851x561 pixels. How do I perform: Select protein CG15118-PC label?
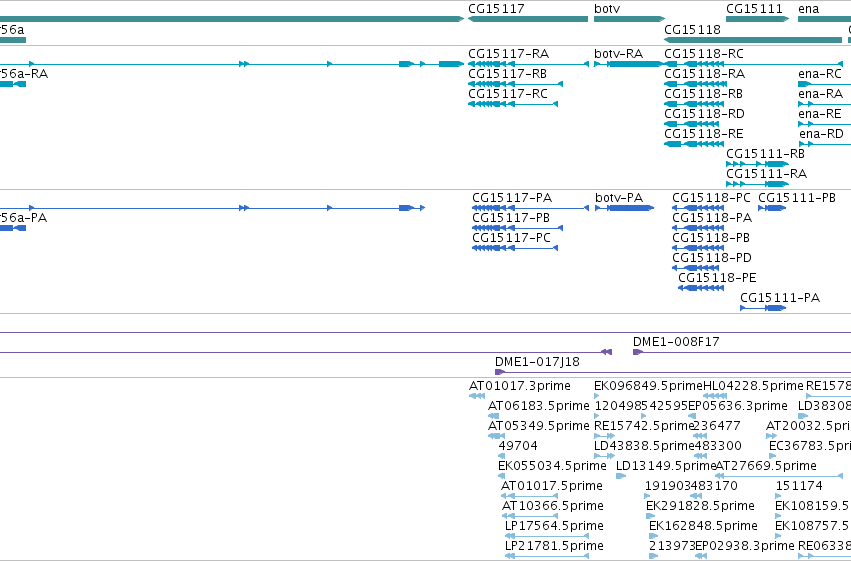pyautogui.click(x=712, y=198)
